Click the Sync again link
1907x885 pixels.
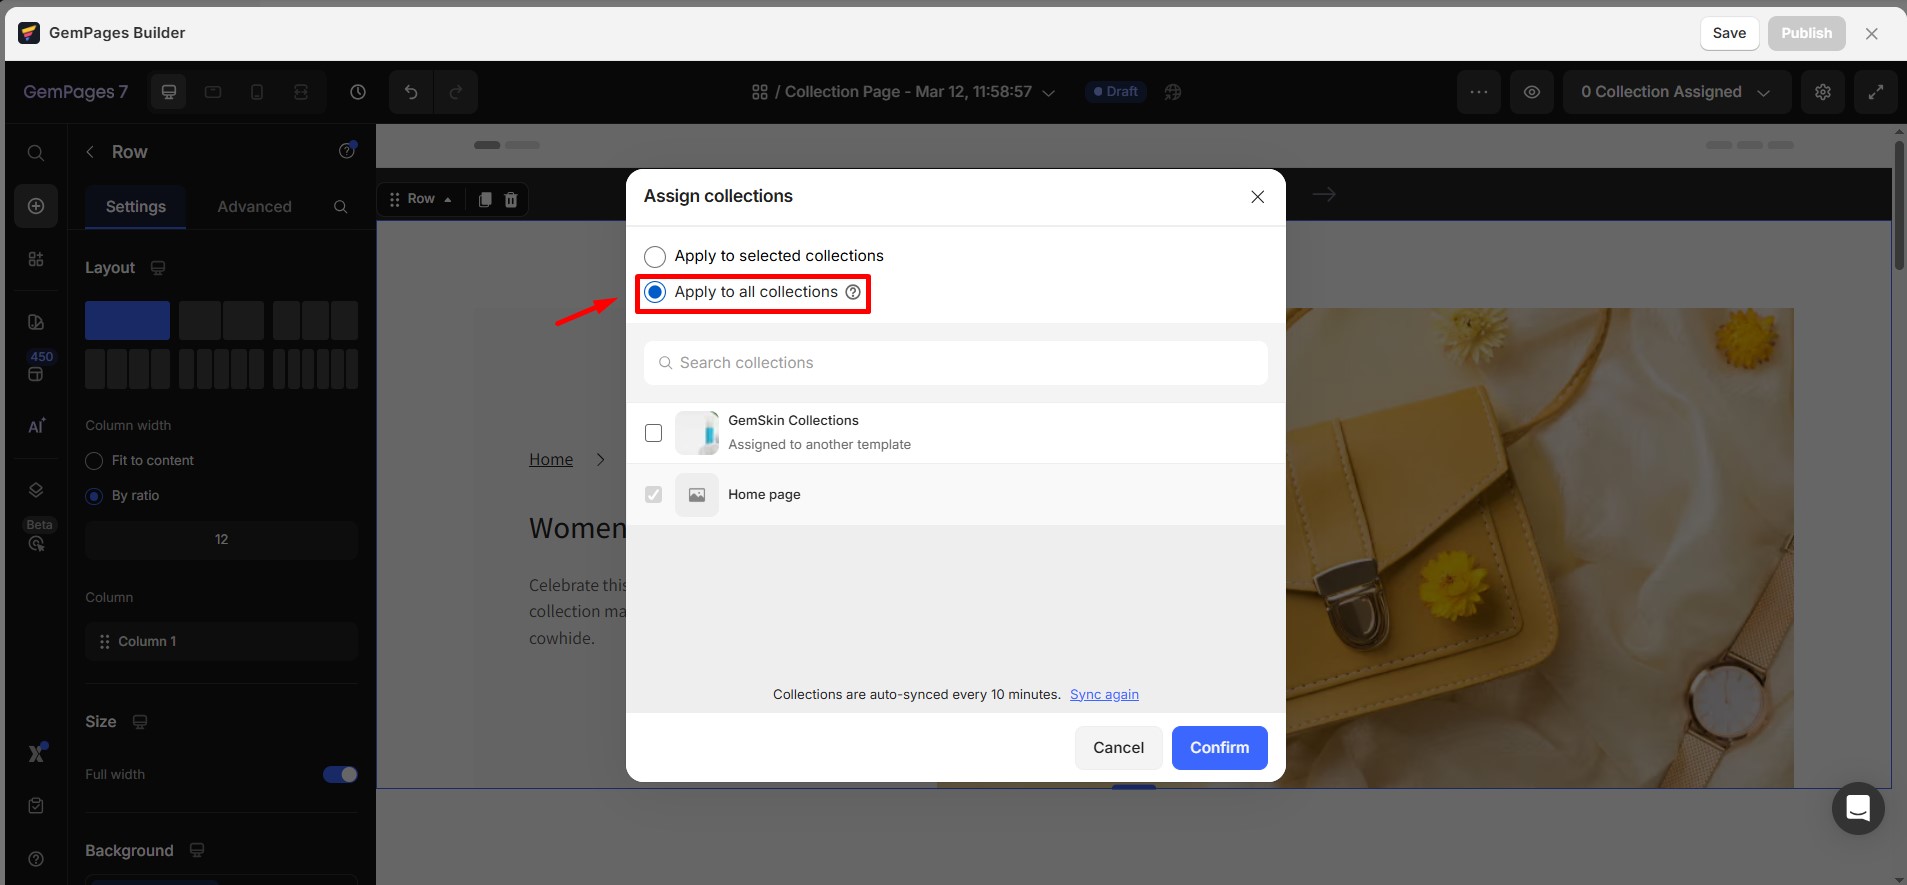pos(1103,695)
